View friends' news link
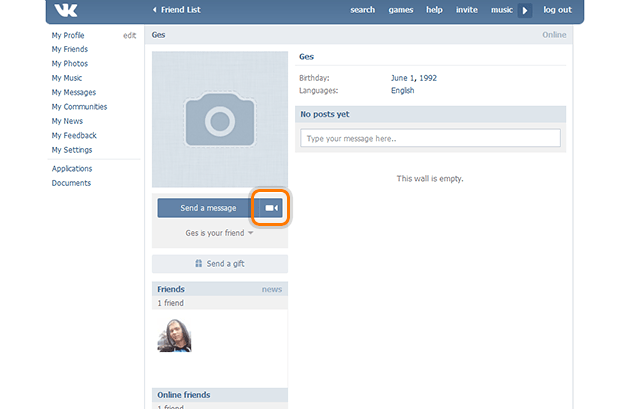Viewport: 630px width, 409px height. pos(271,289)
